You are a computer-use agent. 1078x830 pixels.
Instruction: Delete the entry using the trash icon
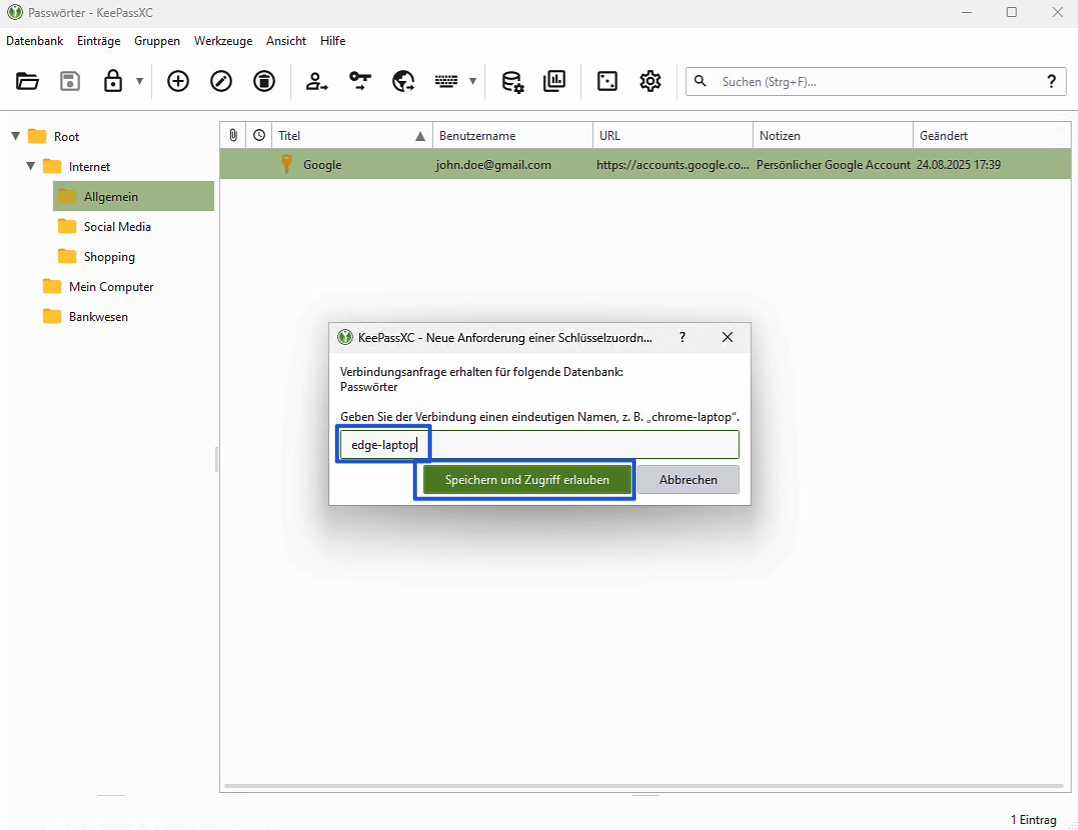click(x=264, y=82)
